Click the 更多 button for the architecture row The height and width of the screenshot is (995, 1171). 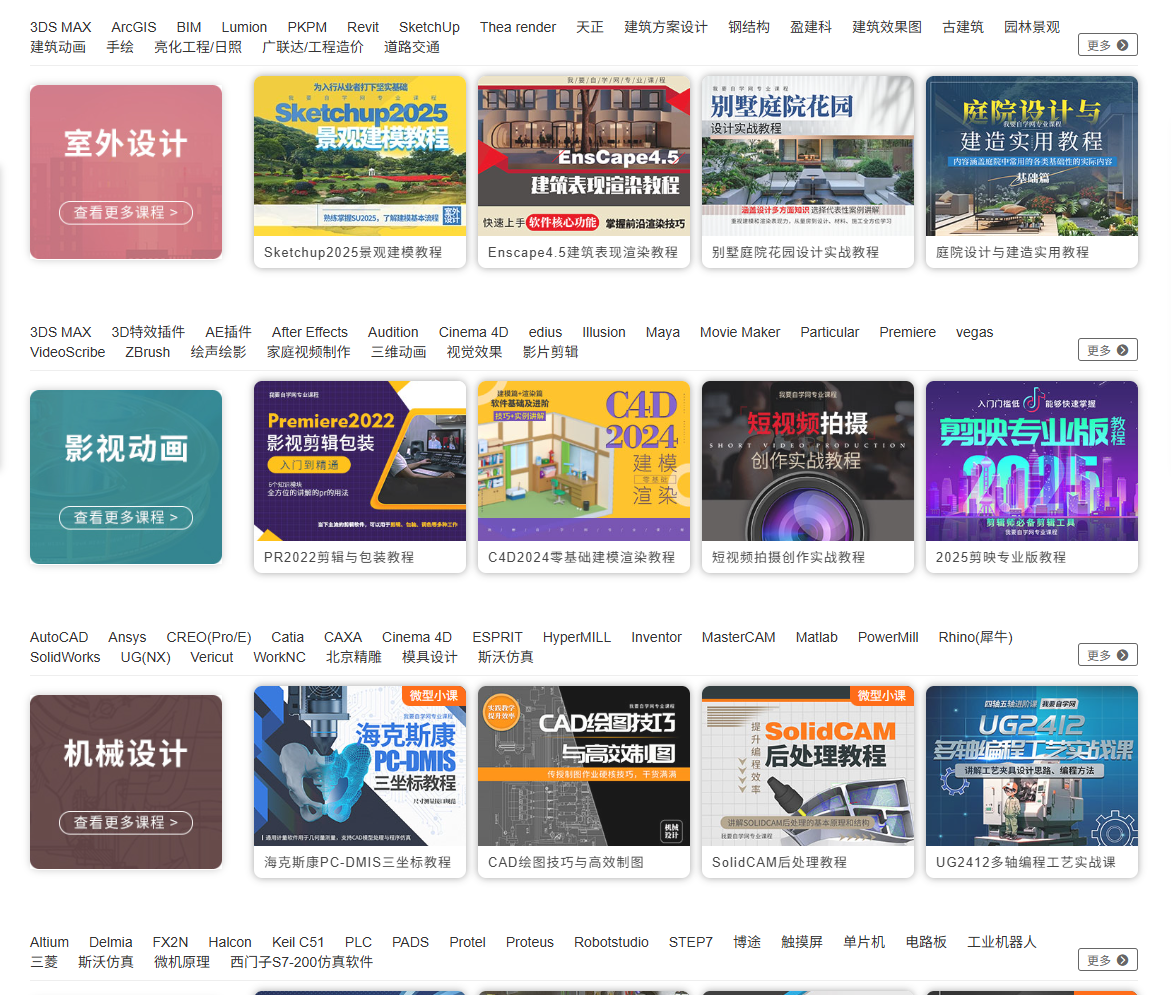coord(1107,44)
